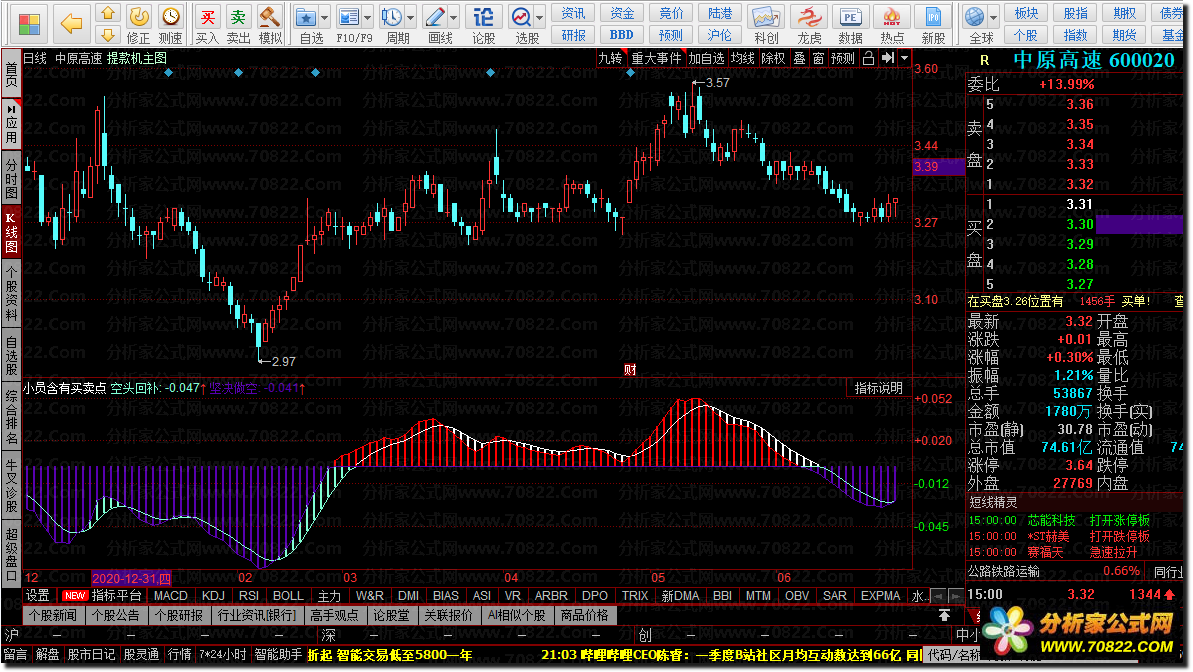Toggle 除权 ex-rights adjustment
Viewport: 1193px width, 672px height.
pos(773,59)
